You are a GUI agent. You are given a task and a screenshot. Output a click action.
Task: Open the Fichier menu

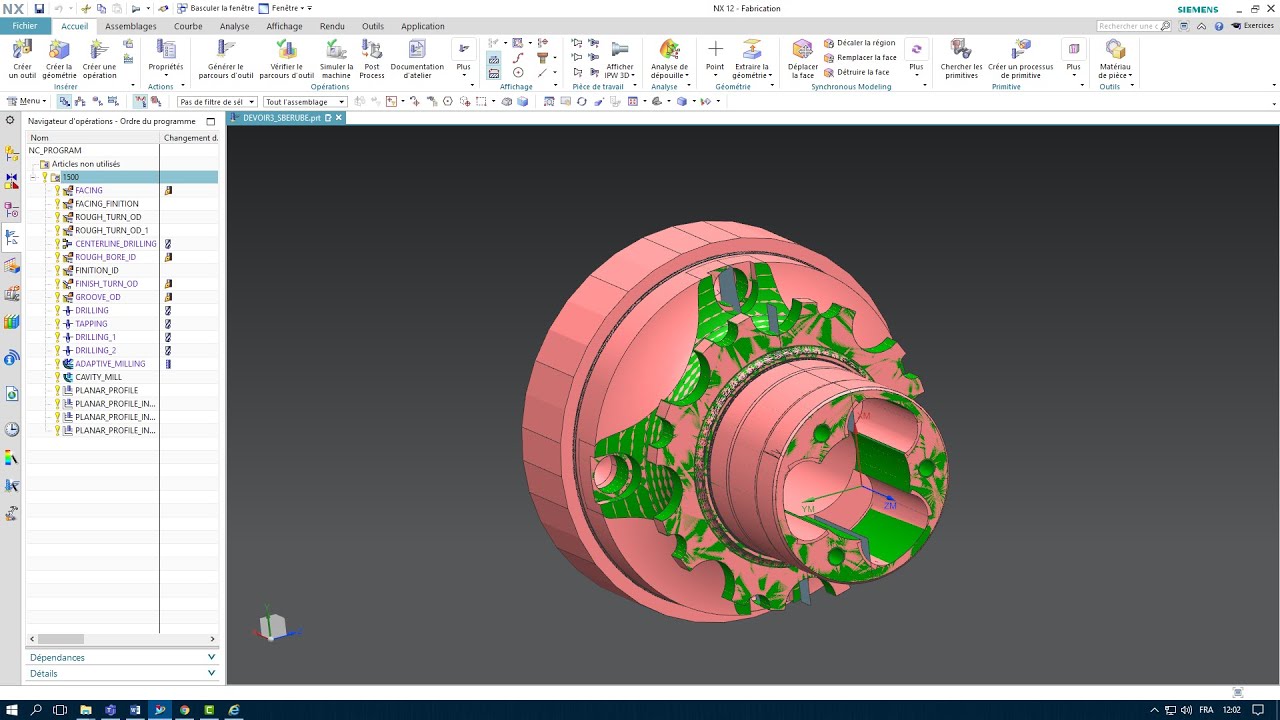click(x=25, y=26)
